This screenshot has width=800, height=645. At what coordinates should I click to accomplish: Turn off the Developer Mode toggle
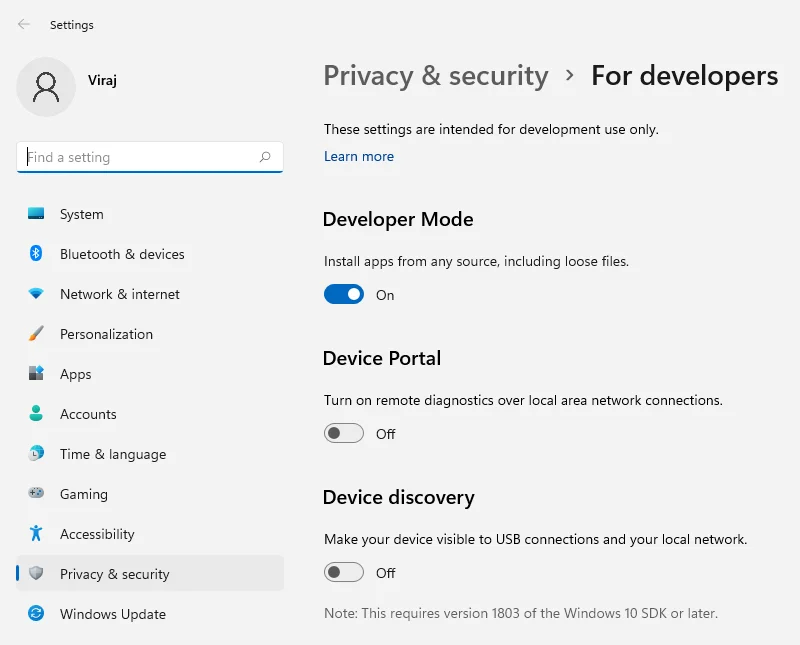344,294
